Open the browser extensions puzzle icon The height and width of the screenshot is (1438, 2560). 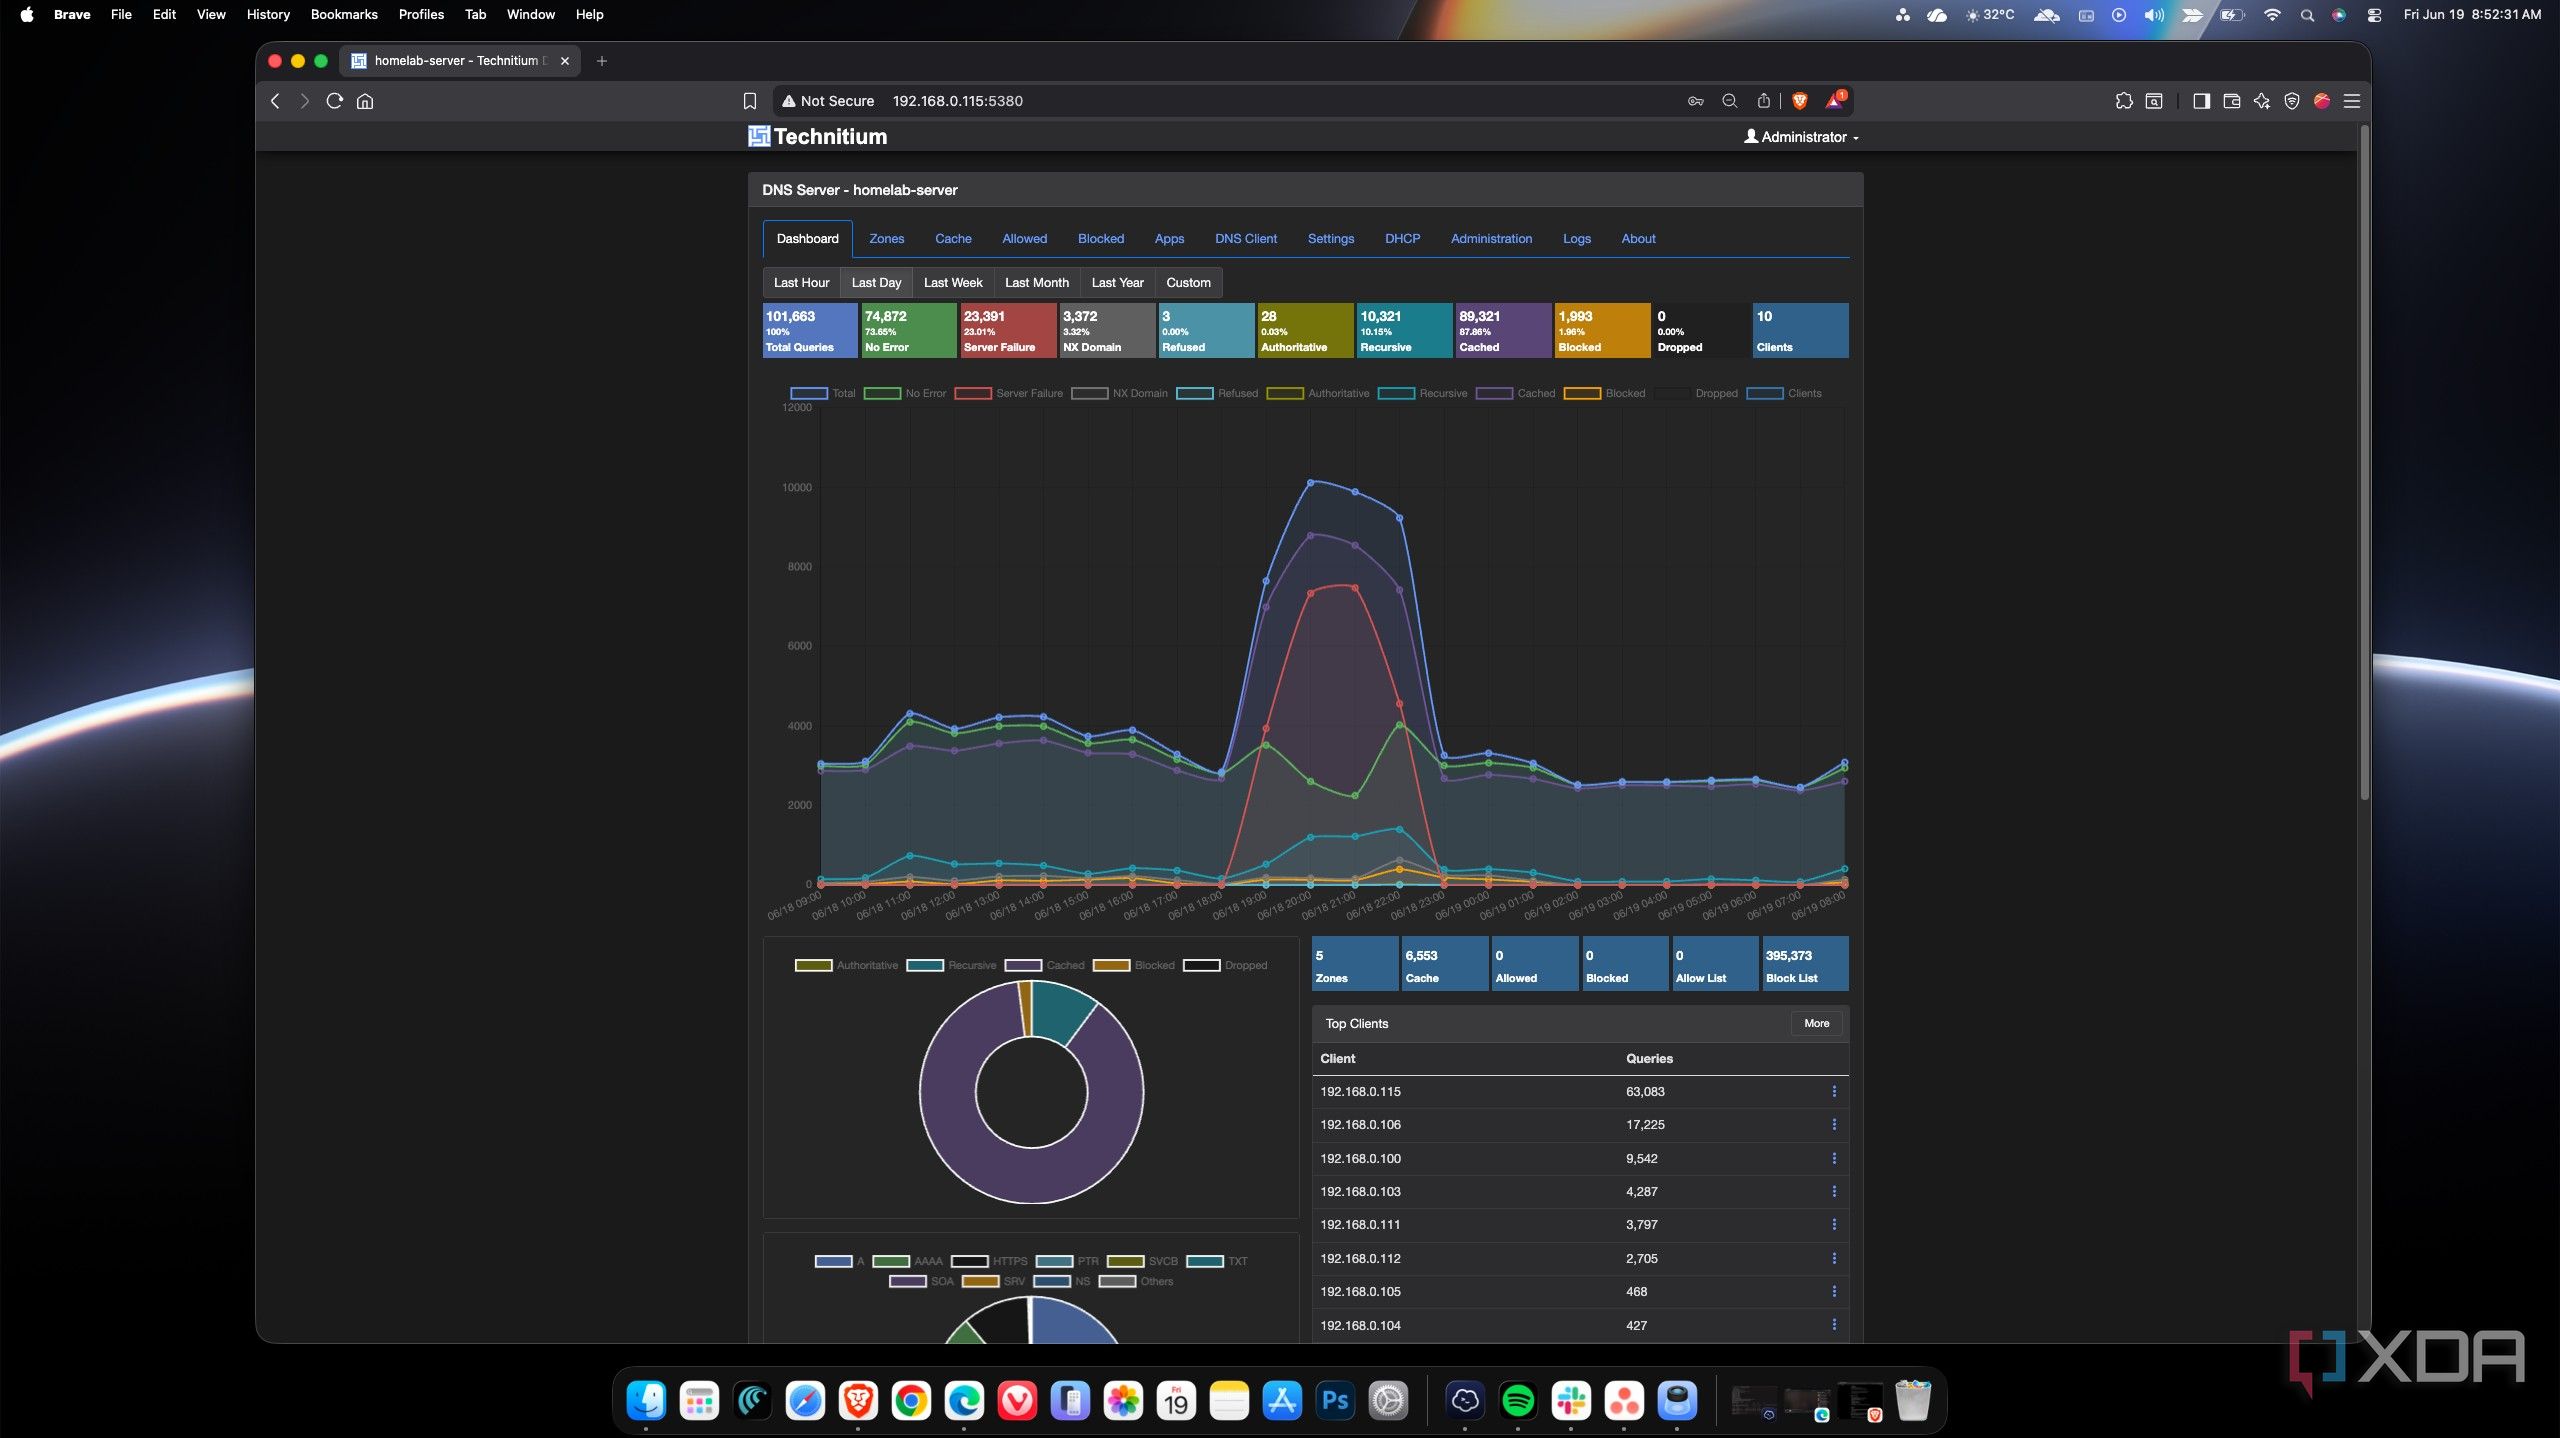(2124, 101)
